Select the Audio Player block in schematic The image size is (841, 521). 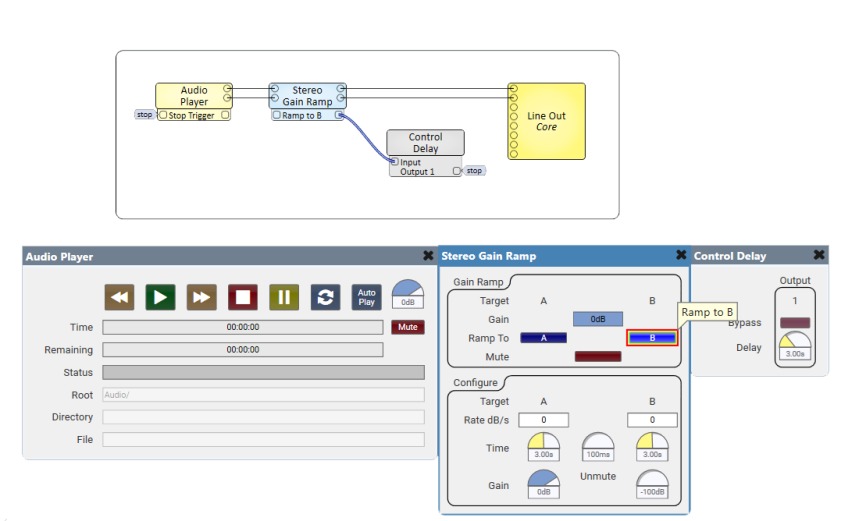click(x=194, y=96)
